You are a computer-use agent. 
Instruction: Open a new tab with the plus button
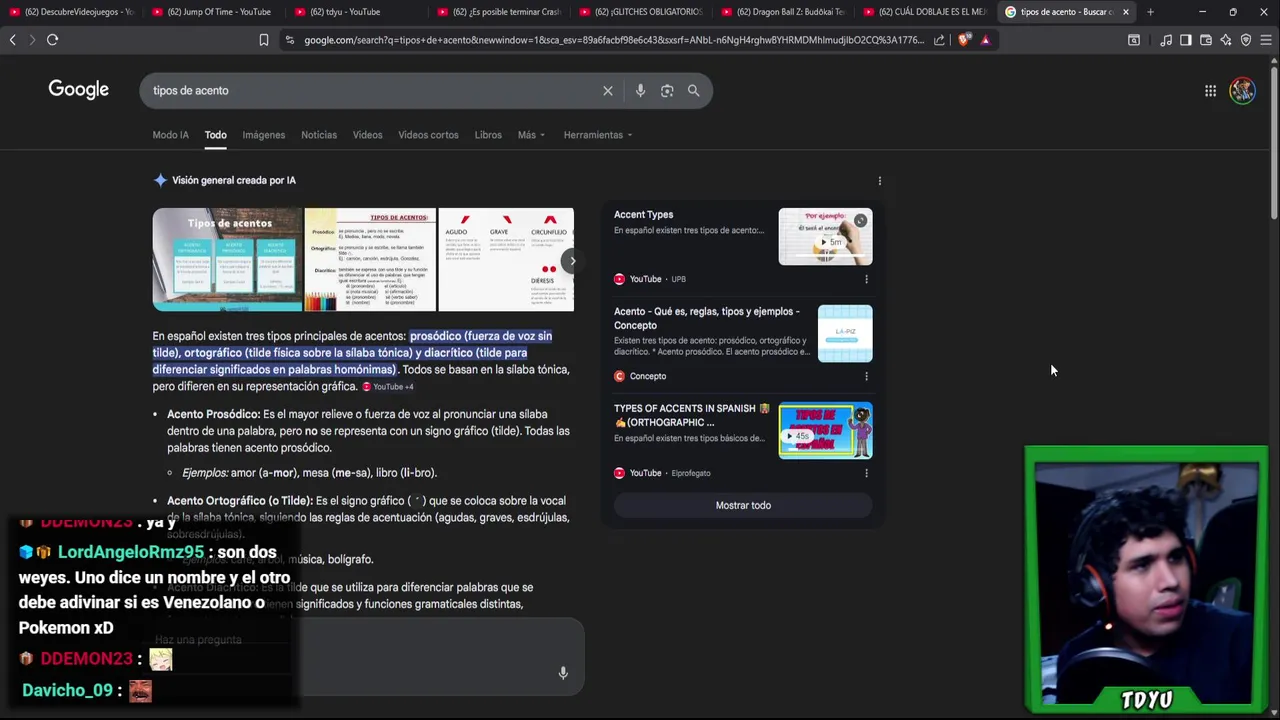tap(1150, 12)
